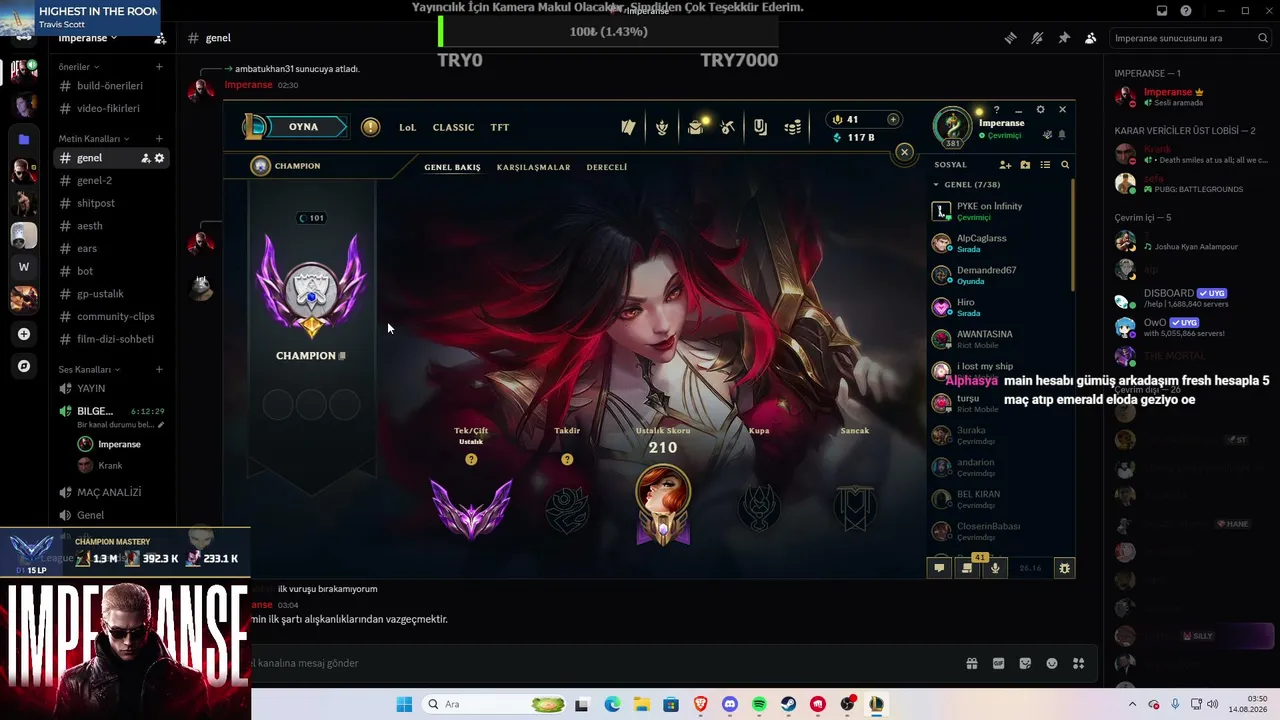The image size is (1280, 720).
Task: Select friend AlpCaglarss in the list
Action: [1000, 243]
